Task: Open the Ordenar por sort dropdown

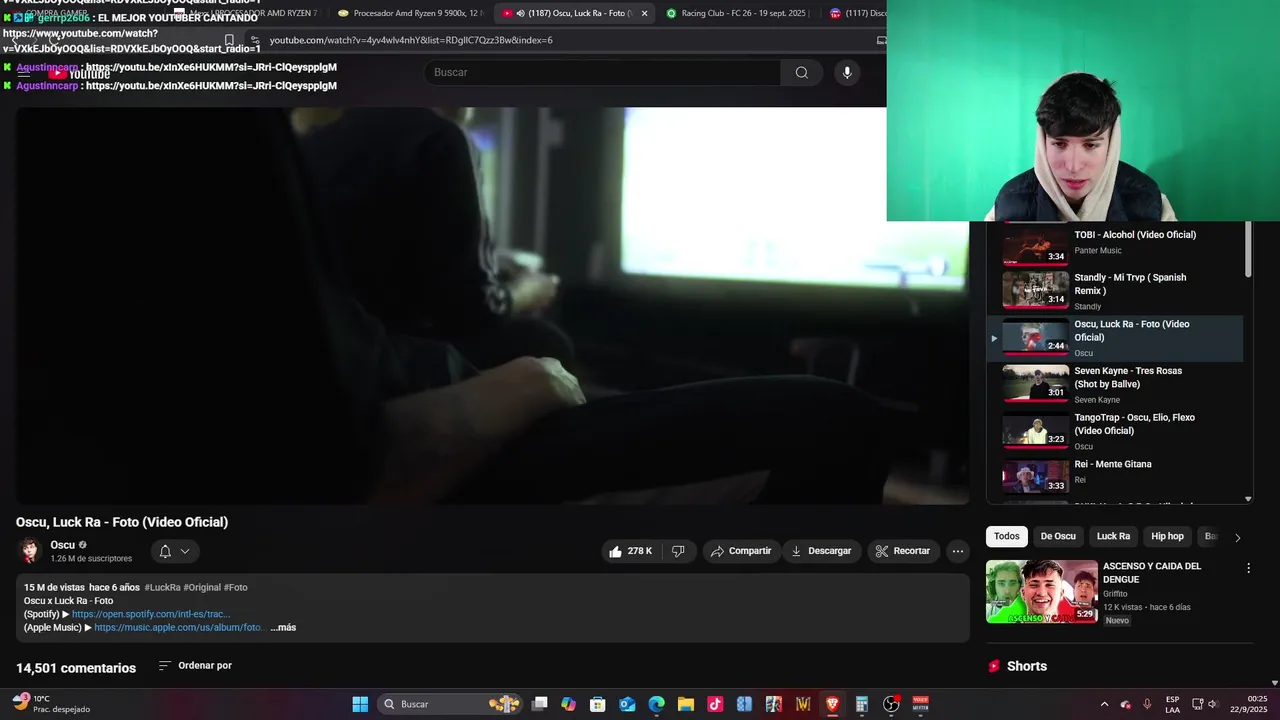Action: pos(195,666)
